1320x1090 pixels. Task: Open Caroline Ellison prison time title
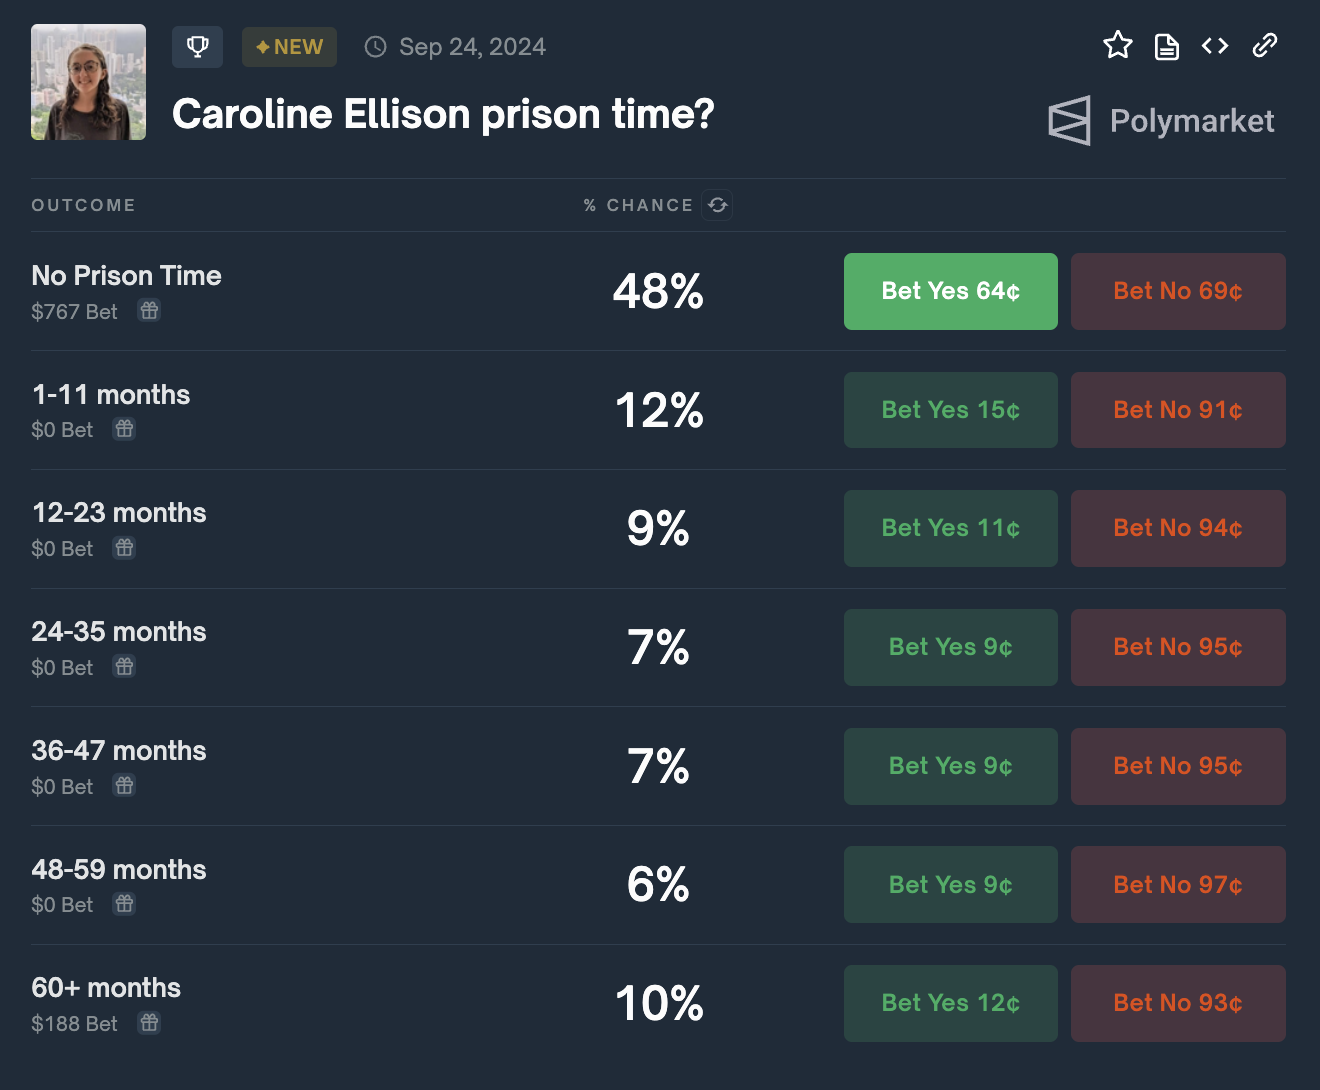pyautogui.click(x=443, y=114)
